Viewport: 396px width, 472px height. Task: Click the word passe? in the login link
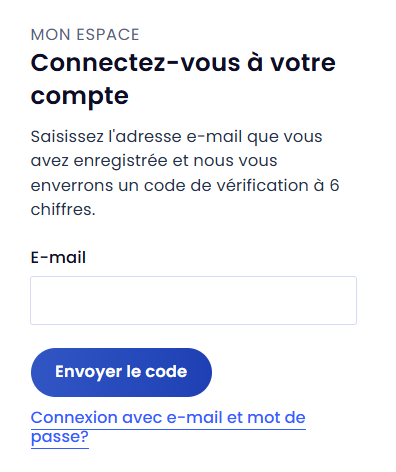[x=60, y=437]
